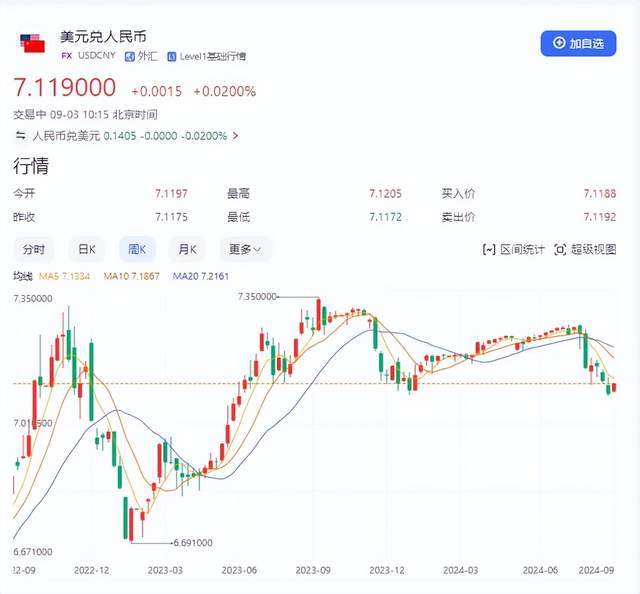Click the MA20 7.2161 indicator label
This screenshot has height=594, width=640.
point(200,276)
